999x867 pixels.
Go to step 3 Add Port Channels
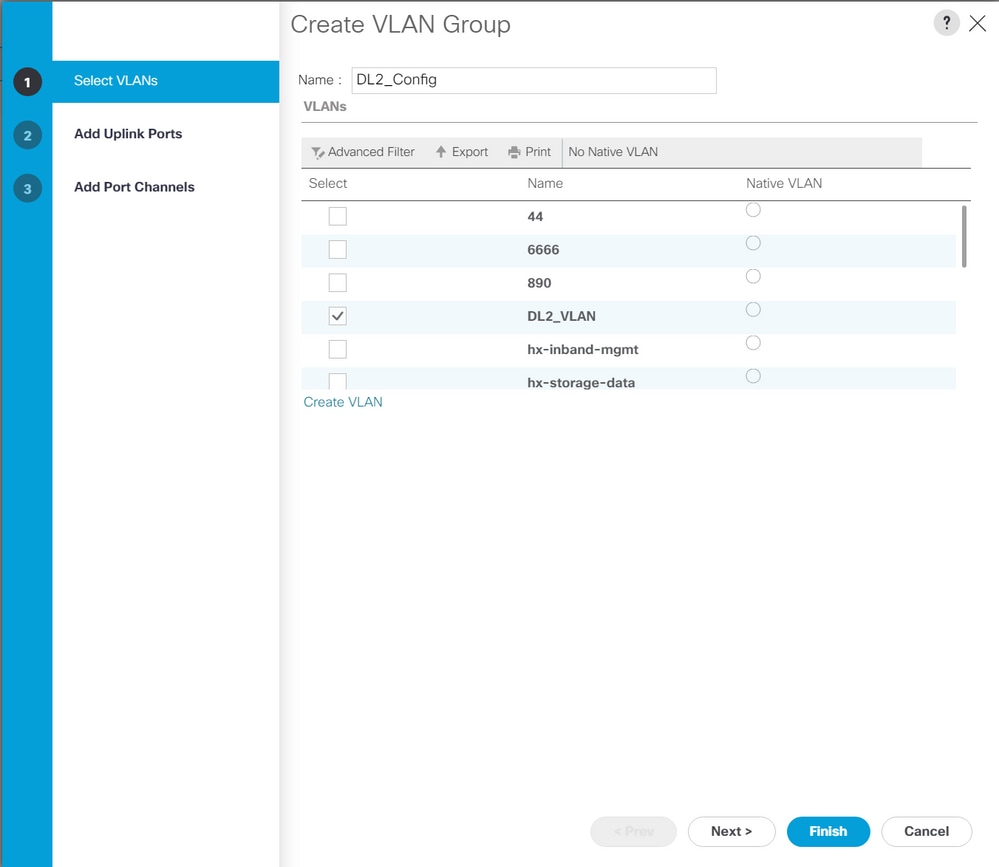[134, 187]
